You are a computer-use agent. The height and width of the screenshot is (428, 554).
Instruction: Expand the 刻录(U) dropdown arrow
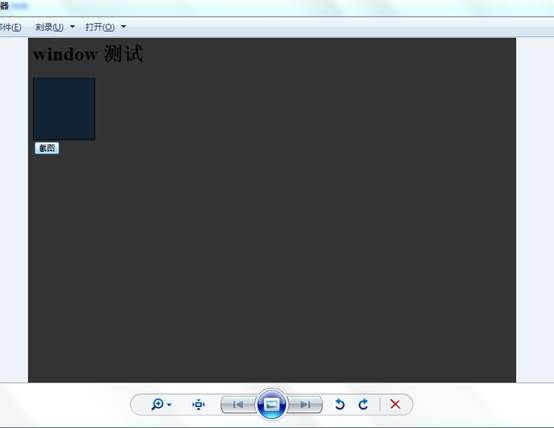(x=72, y=27)
